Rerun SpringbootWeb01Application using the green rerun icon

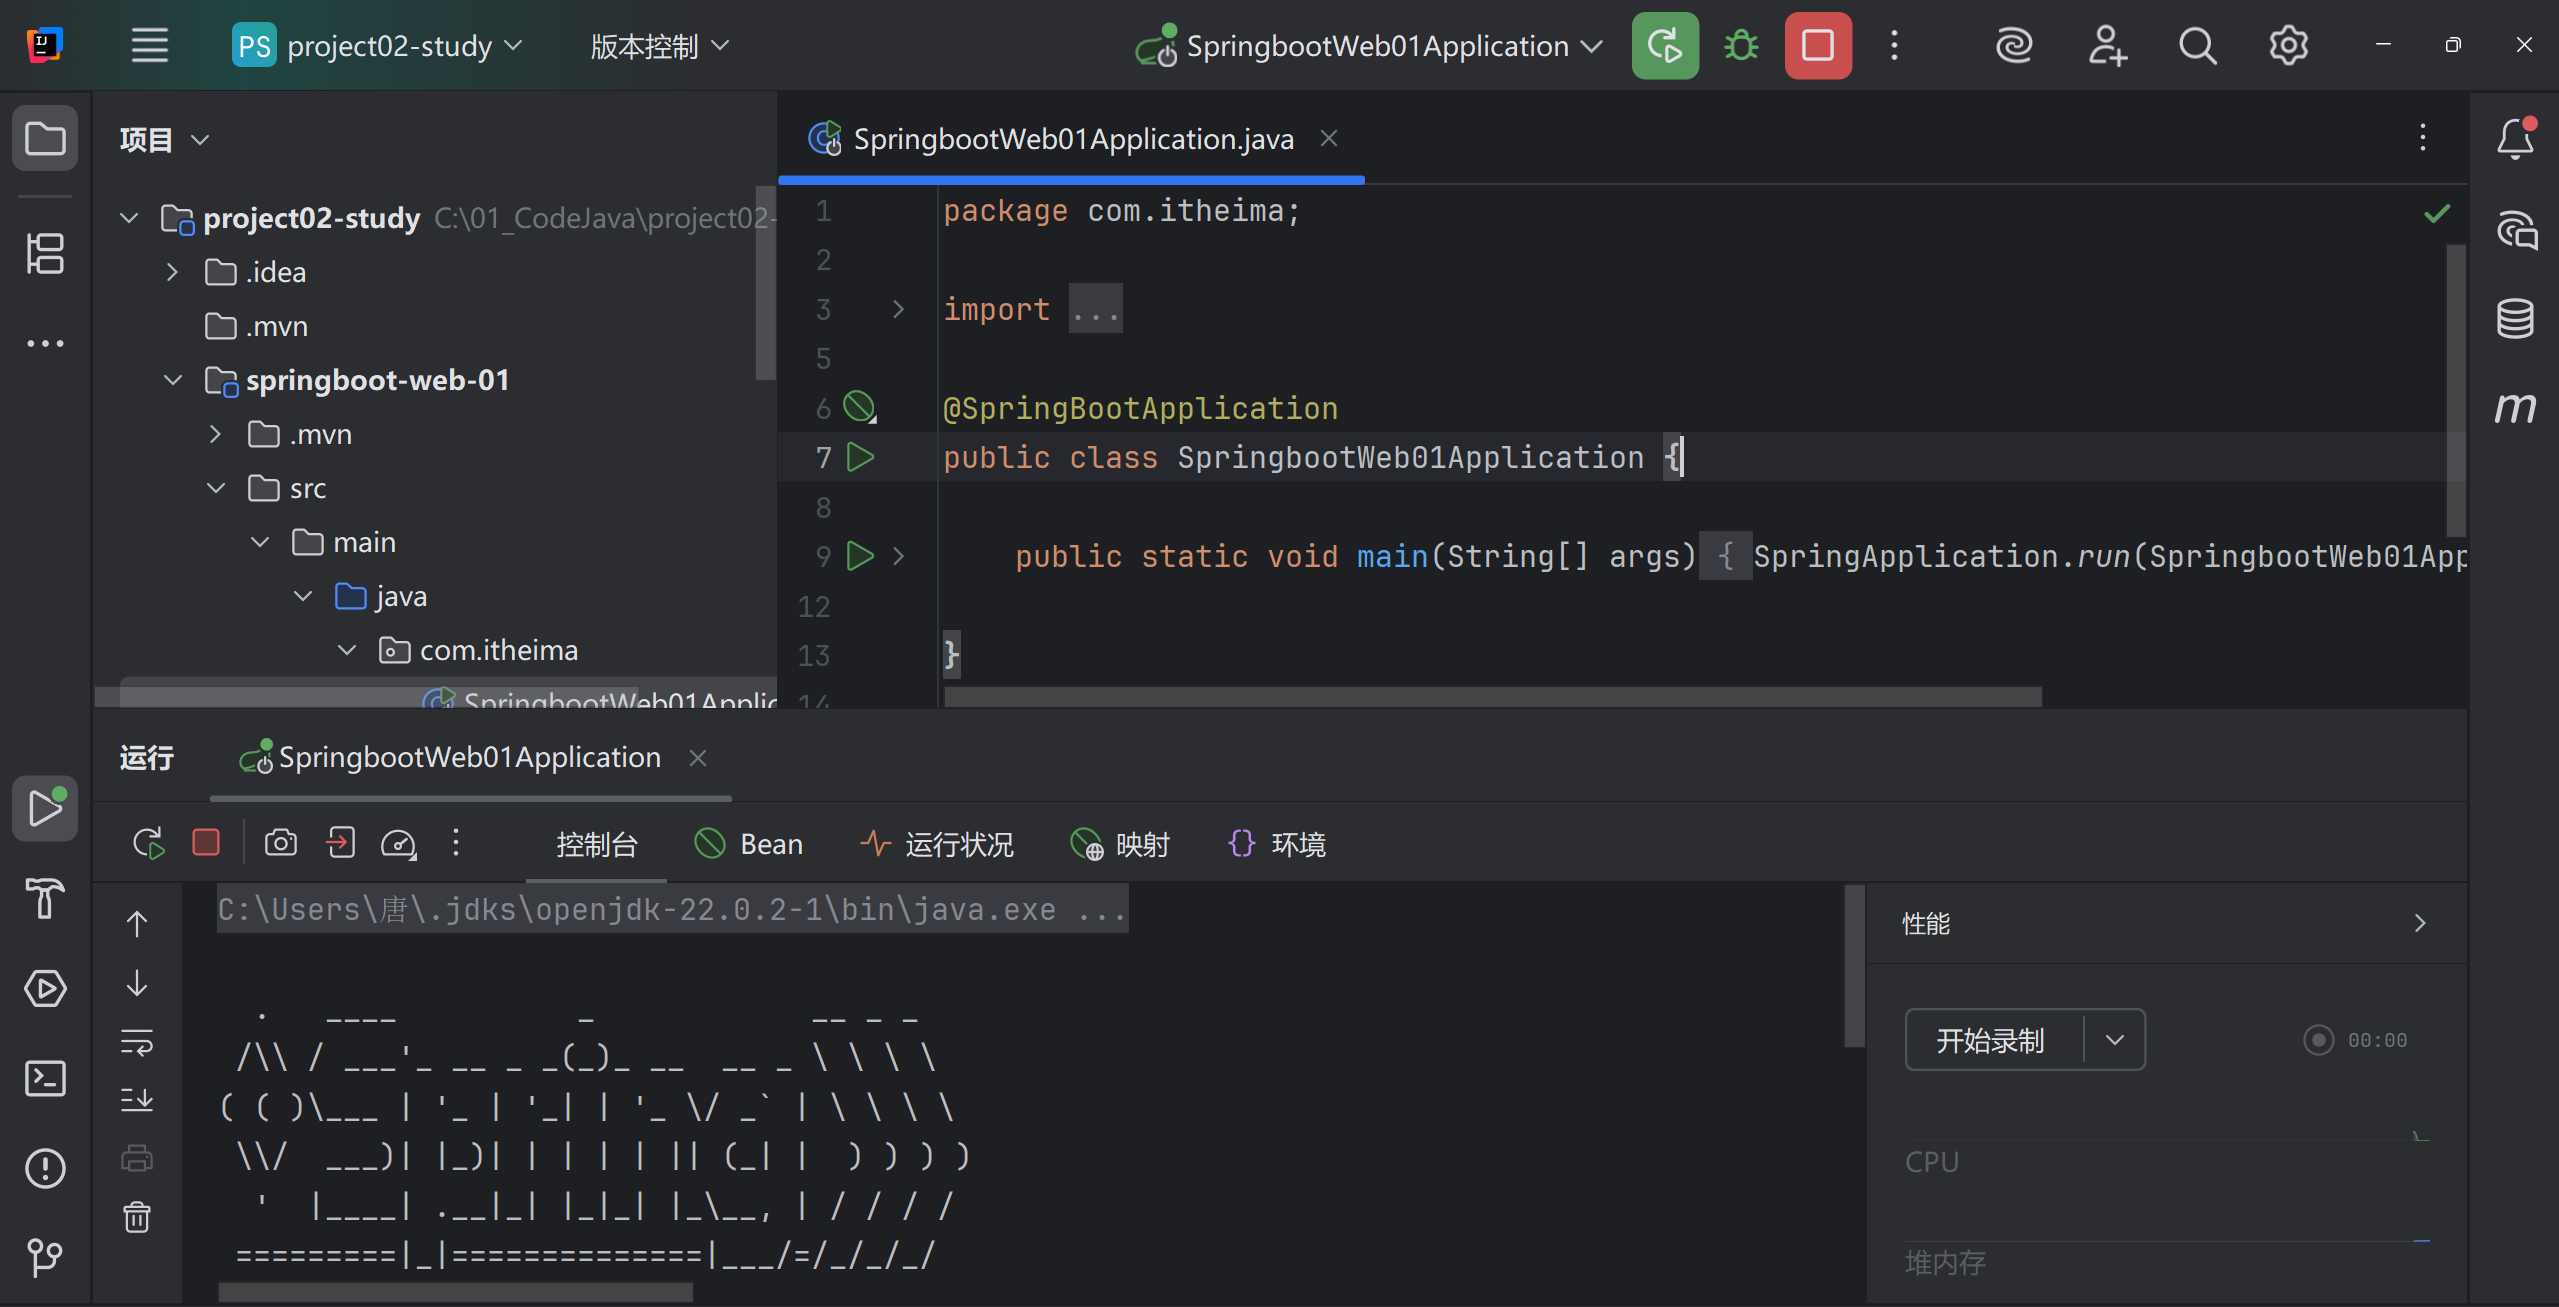pos(1664,45)
